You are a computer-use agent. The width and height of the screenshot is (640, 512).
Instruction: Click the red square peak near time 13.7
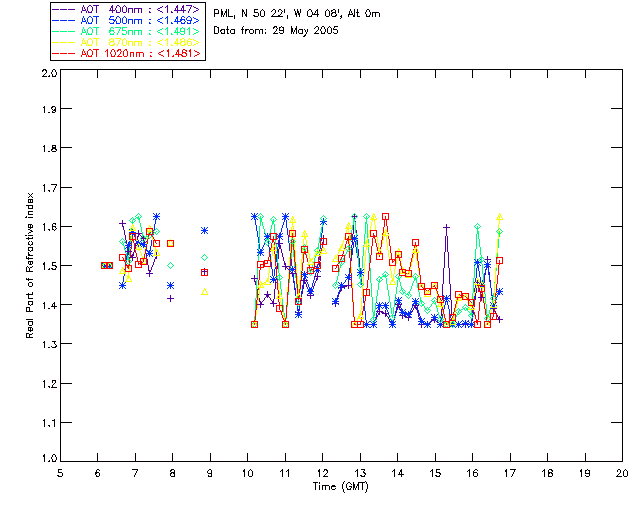pyautogui.click(x=385, y=216)
